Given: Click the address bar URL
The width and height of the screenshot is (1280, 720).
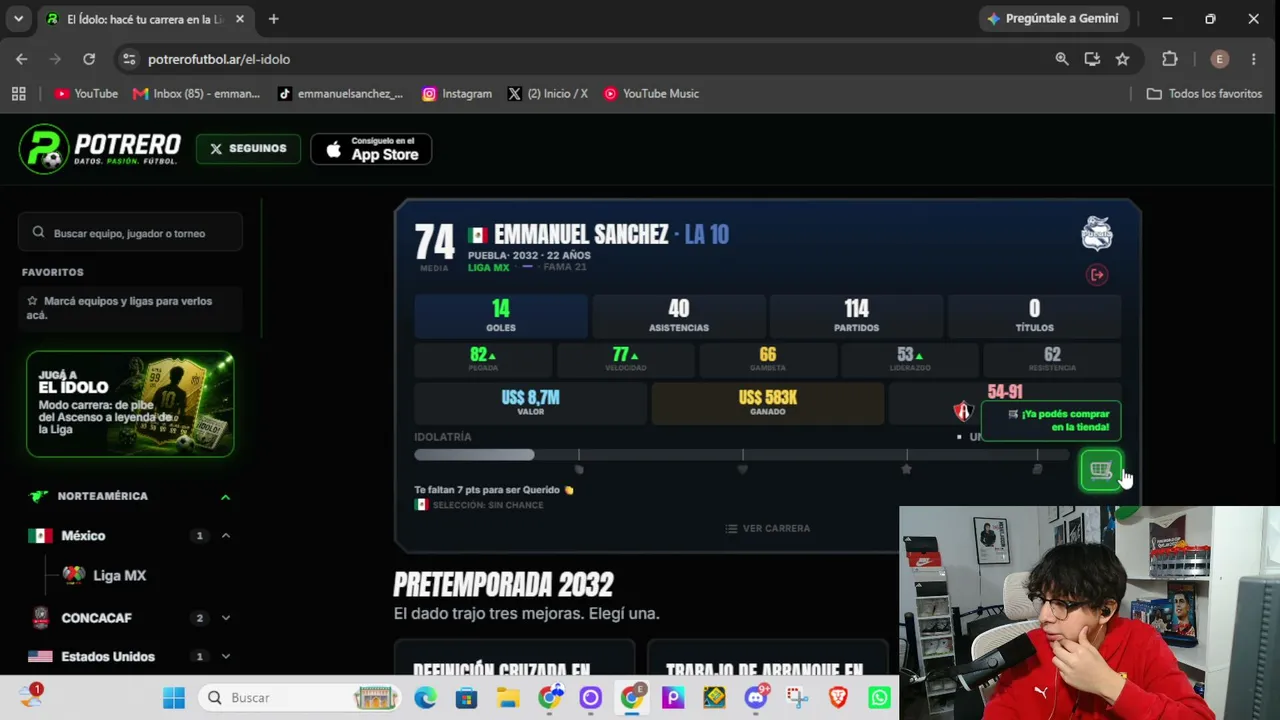Looking at the screenshot, I should (219, 59).
